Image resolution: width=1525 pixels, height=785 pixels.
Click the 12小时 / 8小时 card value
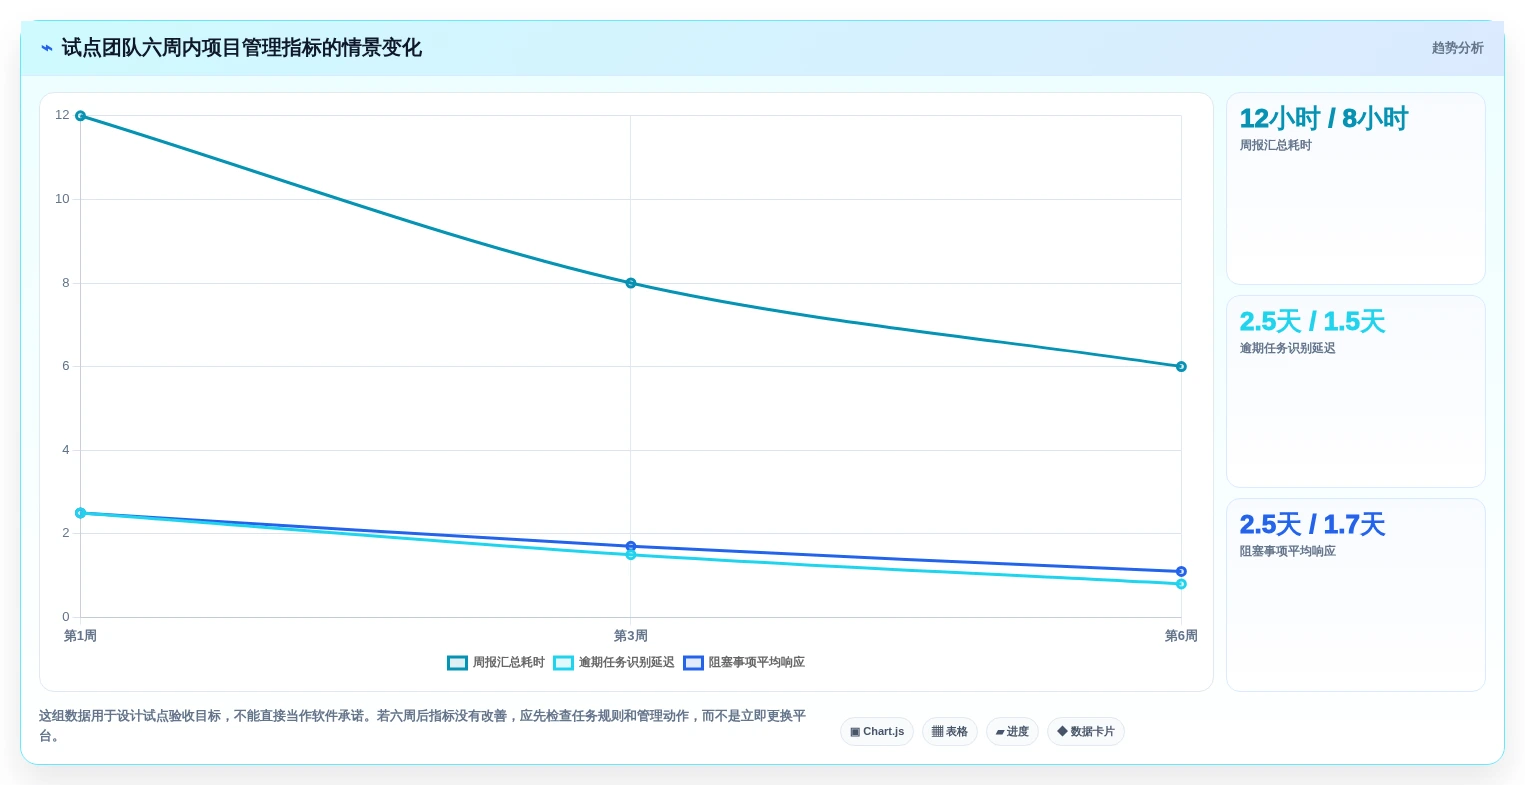[x=1324, y=119]
